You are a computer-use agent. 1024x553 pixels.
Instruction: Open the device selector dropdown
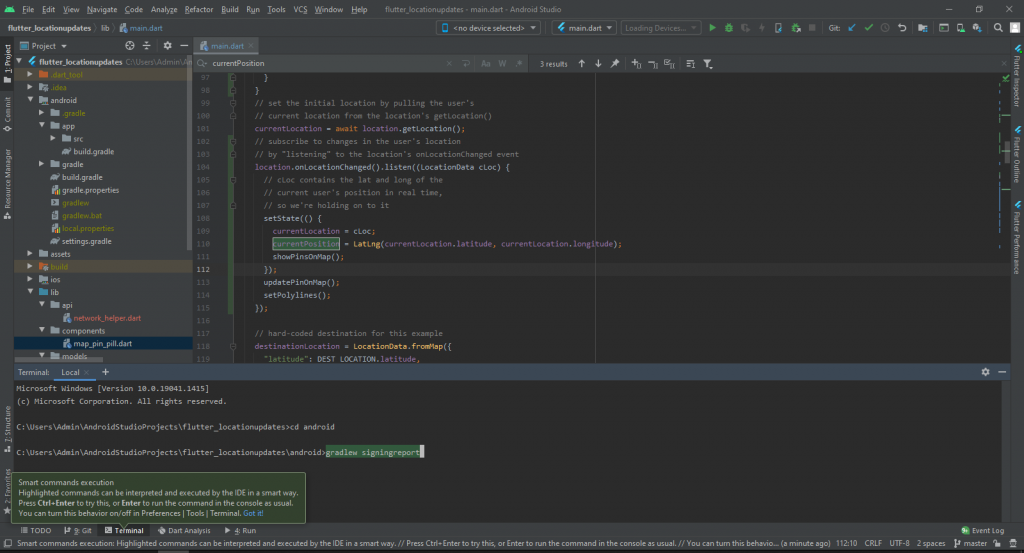tap(488, 28)
